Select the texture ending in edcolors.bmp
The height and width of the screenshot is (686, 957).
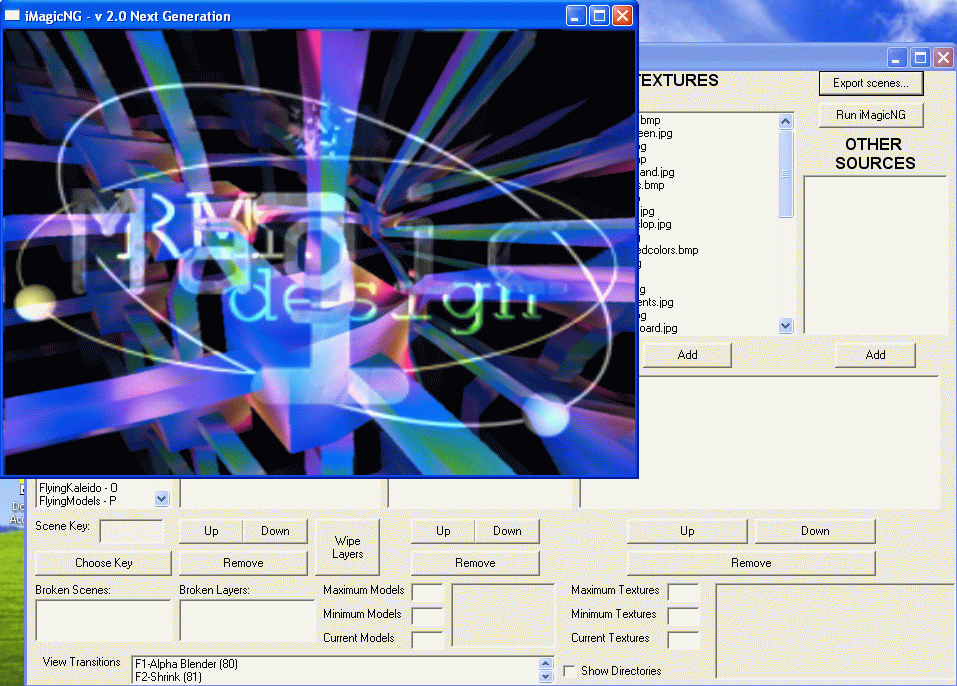pyautogui.click(x=668, y=250)
